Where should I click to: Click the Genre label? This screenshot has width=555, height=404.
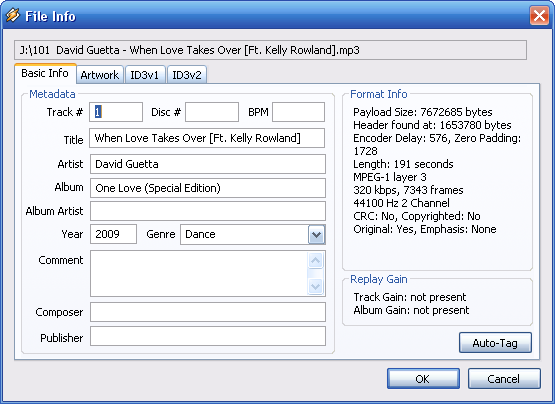[x=161, y=234]
